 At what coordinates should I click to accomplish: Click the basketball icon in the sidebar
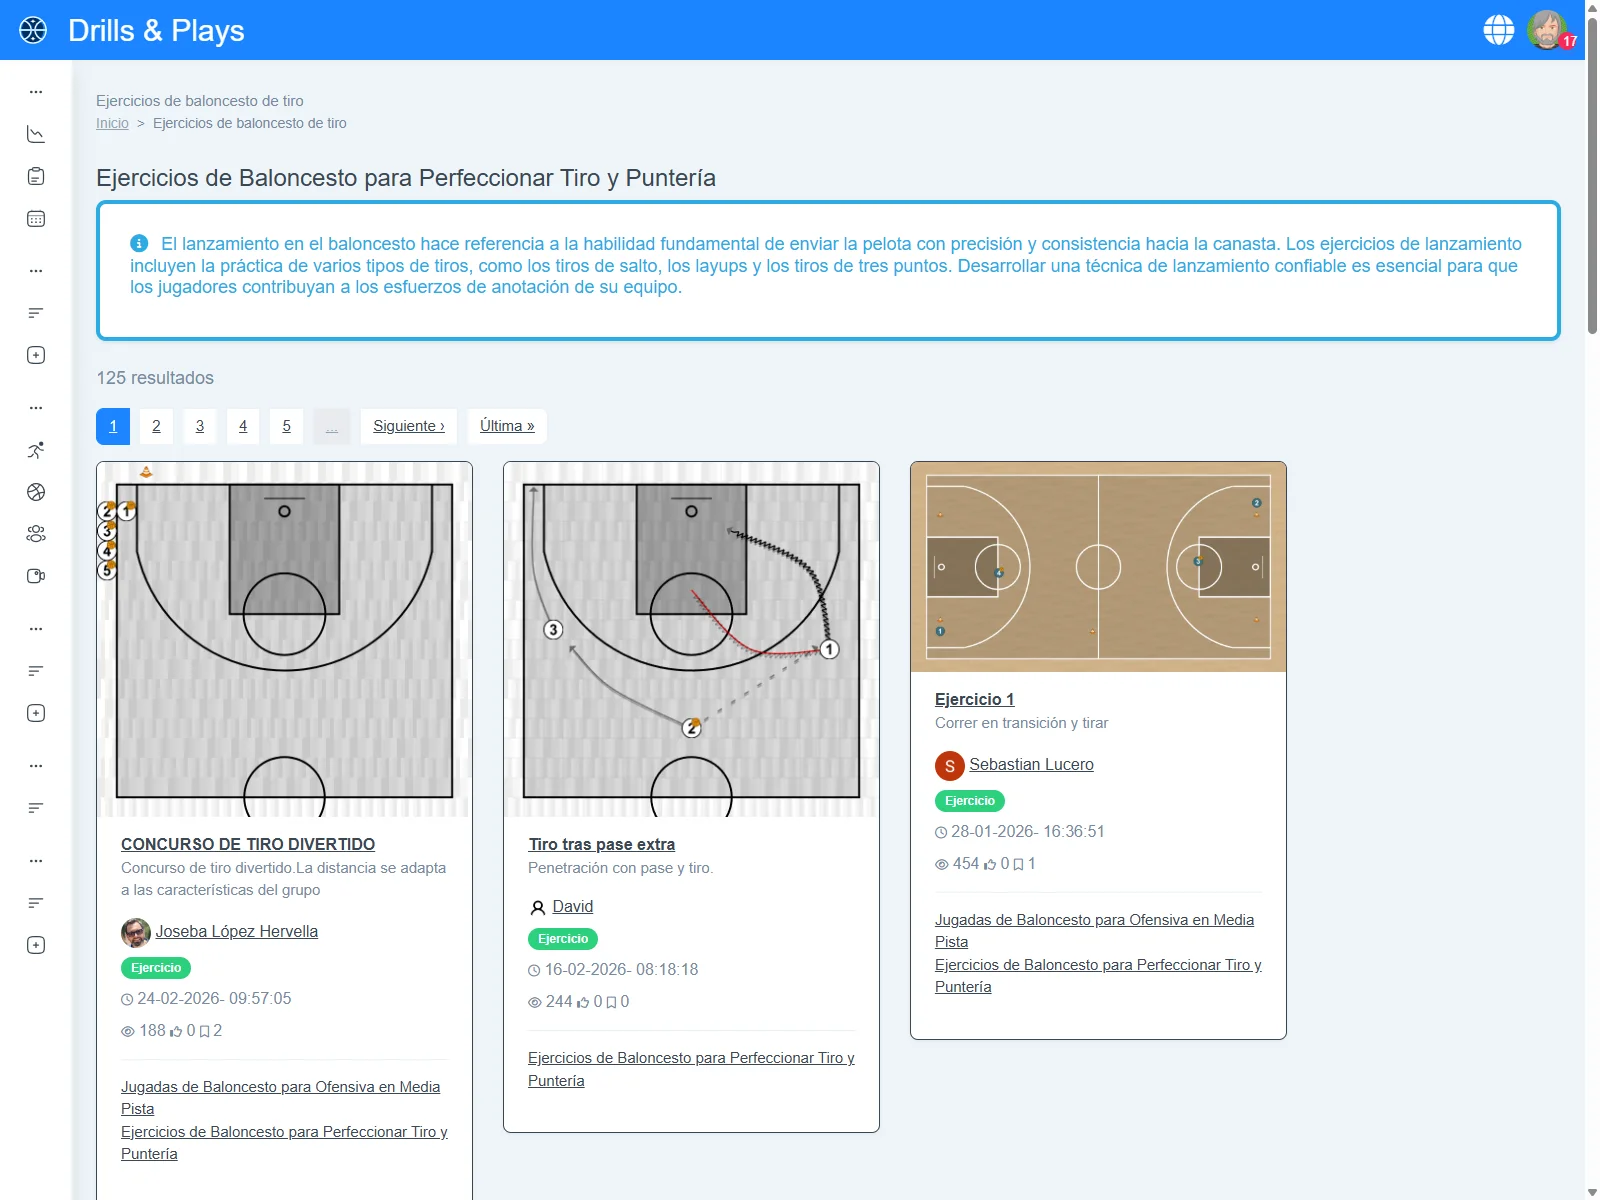pos(36,491)
